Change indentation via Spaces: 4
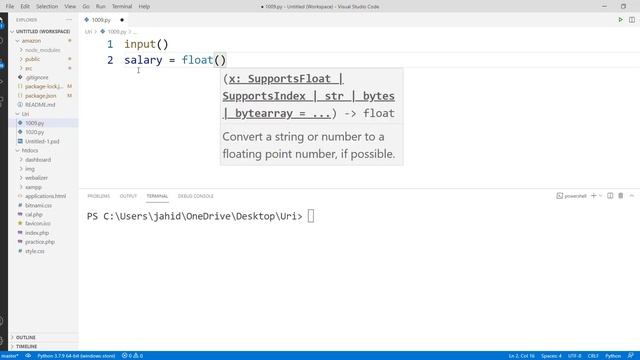Screen dimensions: 640x360 tap(551, 356)
